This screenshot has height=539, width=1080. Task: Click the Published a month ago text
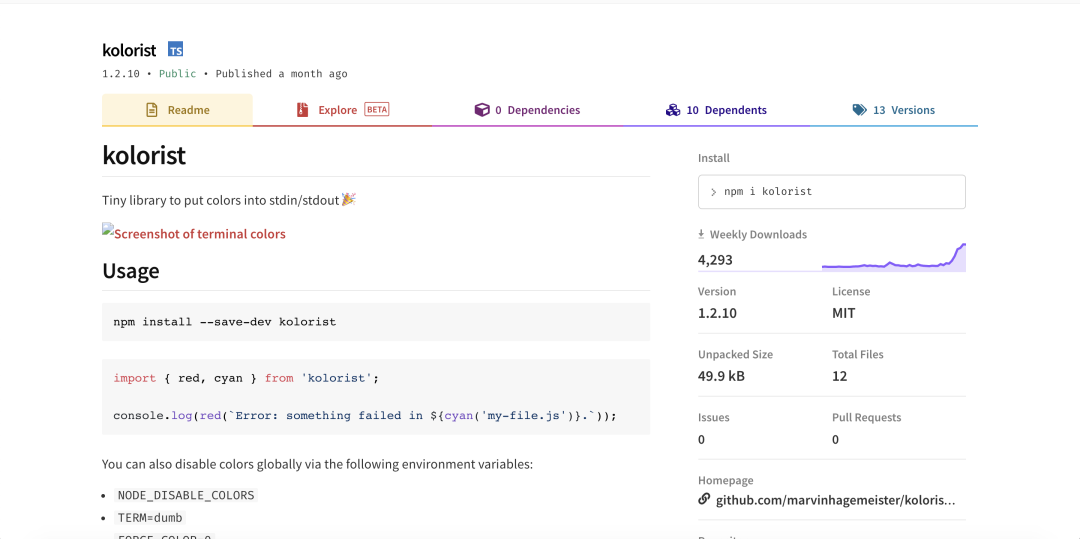282,74
